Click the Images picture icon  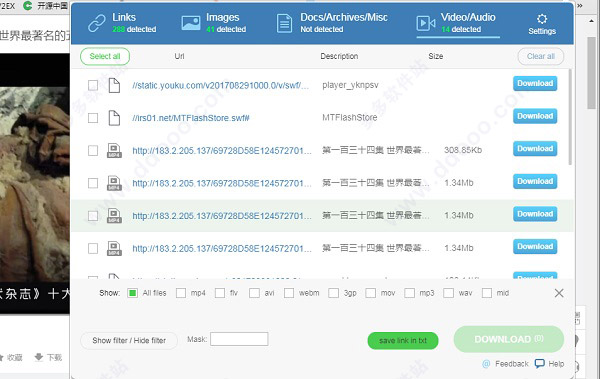191,23
